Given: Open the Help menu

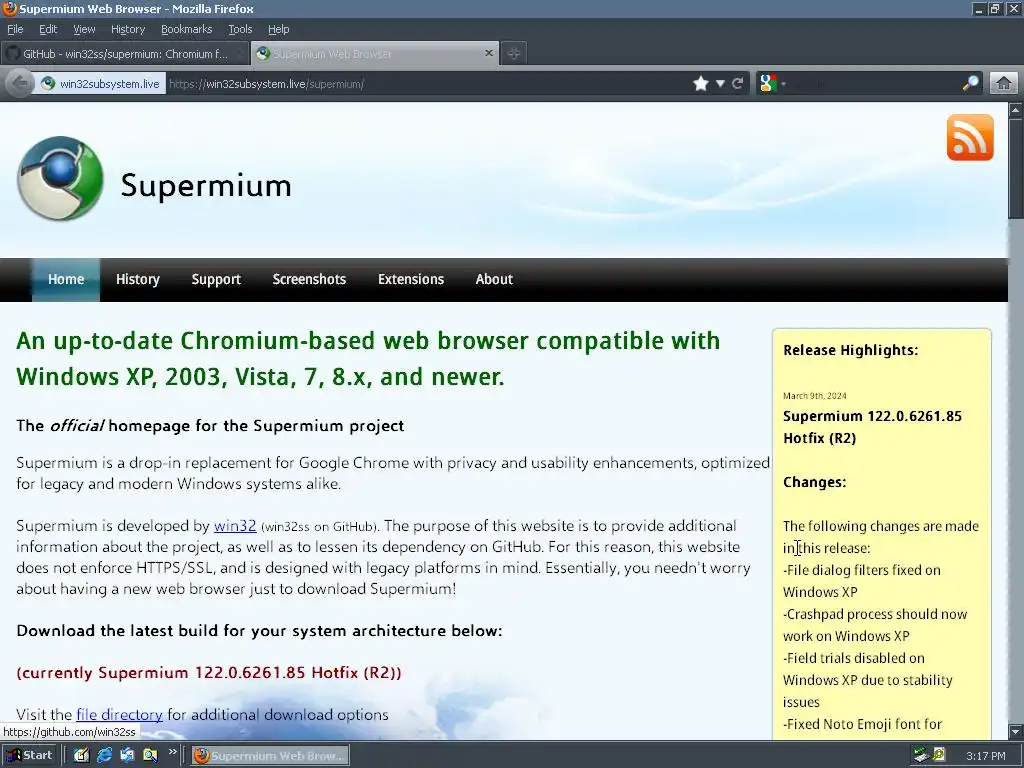Looking at the screenshot, I should point(279,29).
